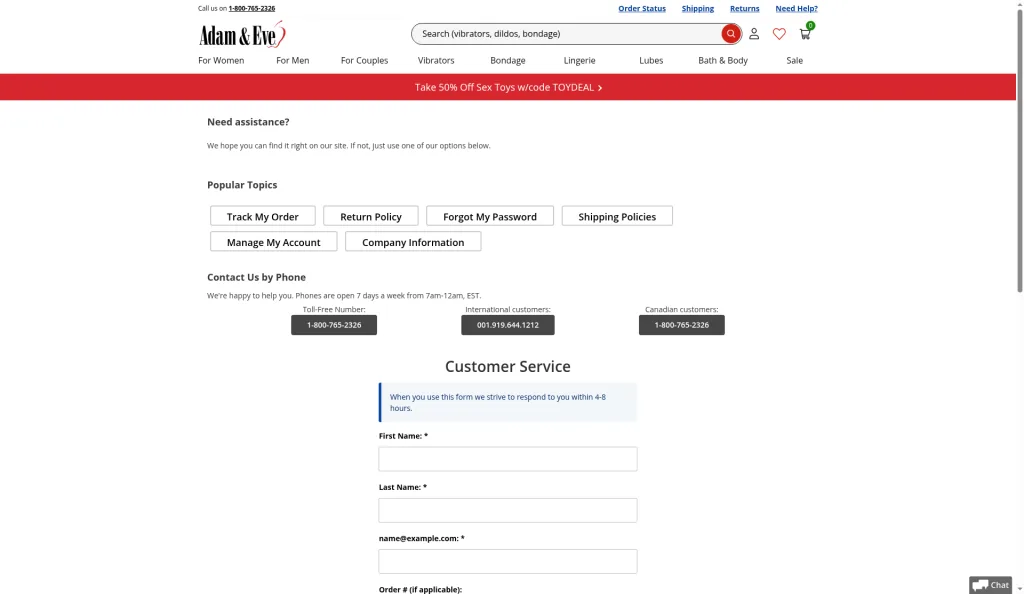Open the wishlist heart icon

tap(779, 34)
